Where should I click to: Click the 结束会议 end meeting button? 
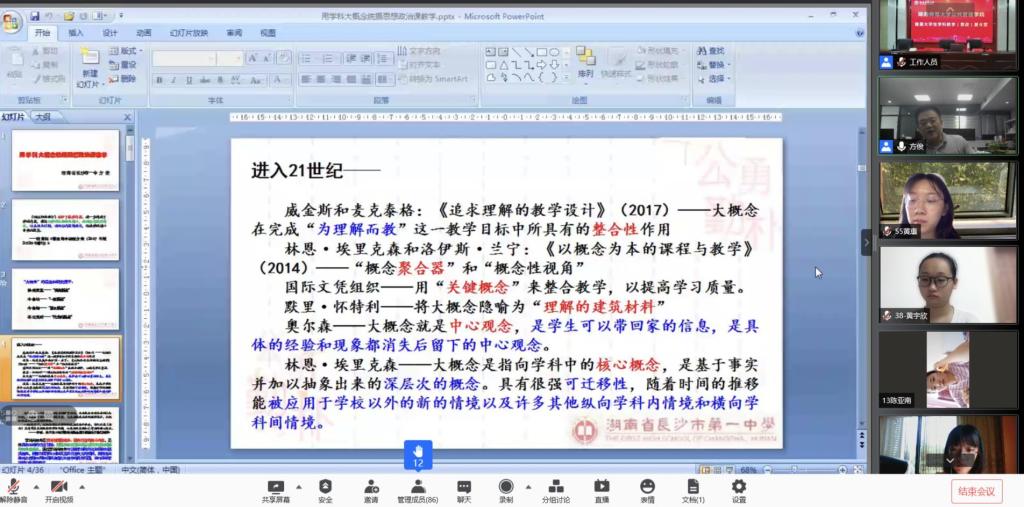tap(976, 490)
